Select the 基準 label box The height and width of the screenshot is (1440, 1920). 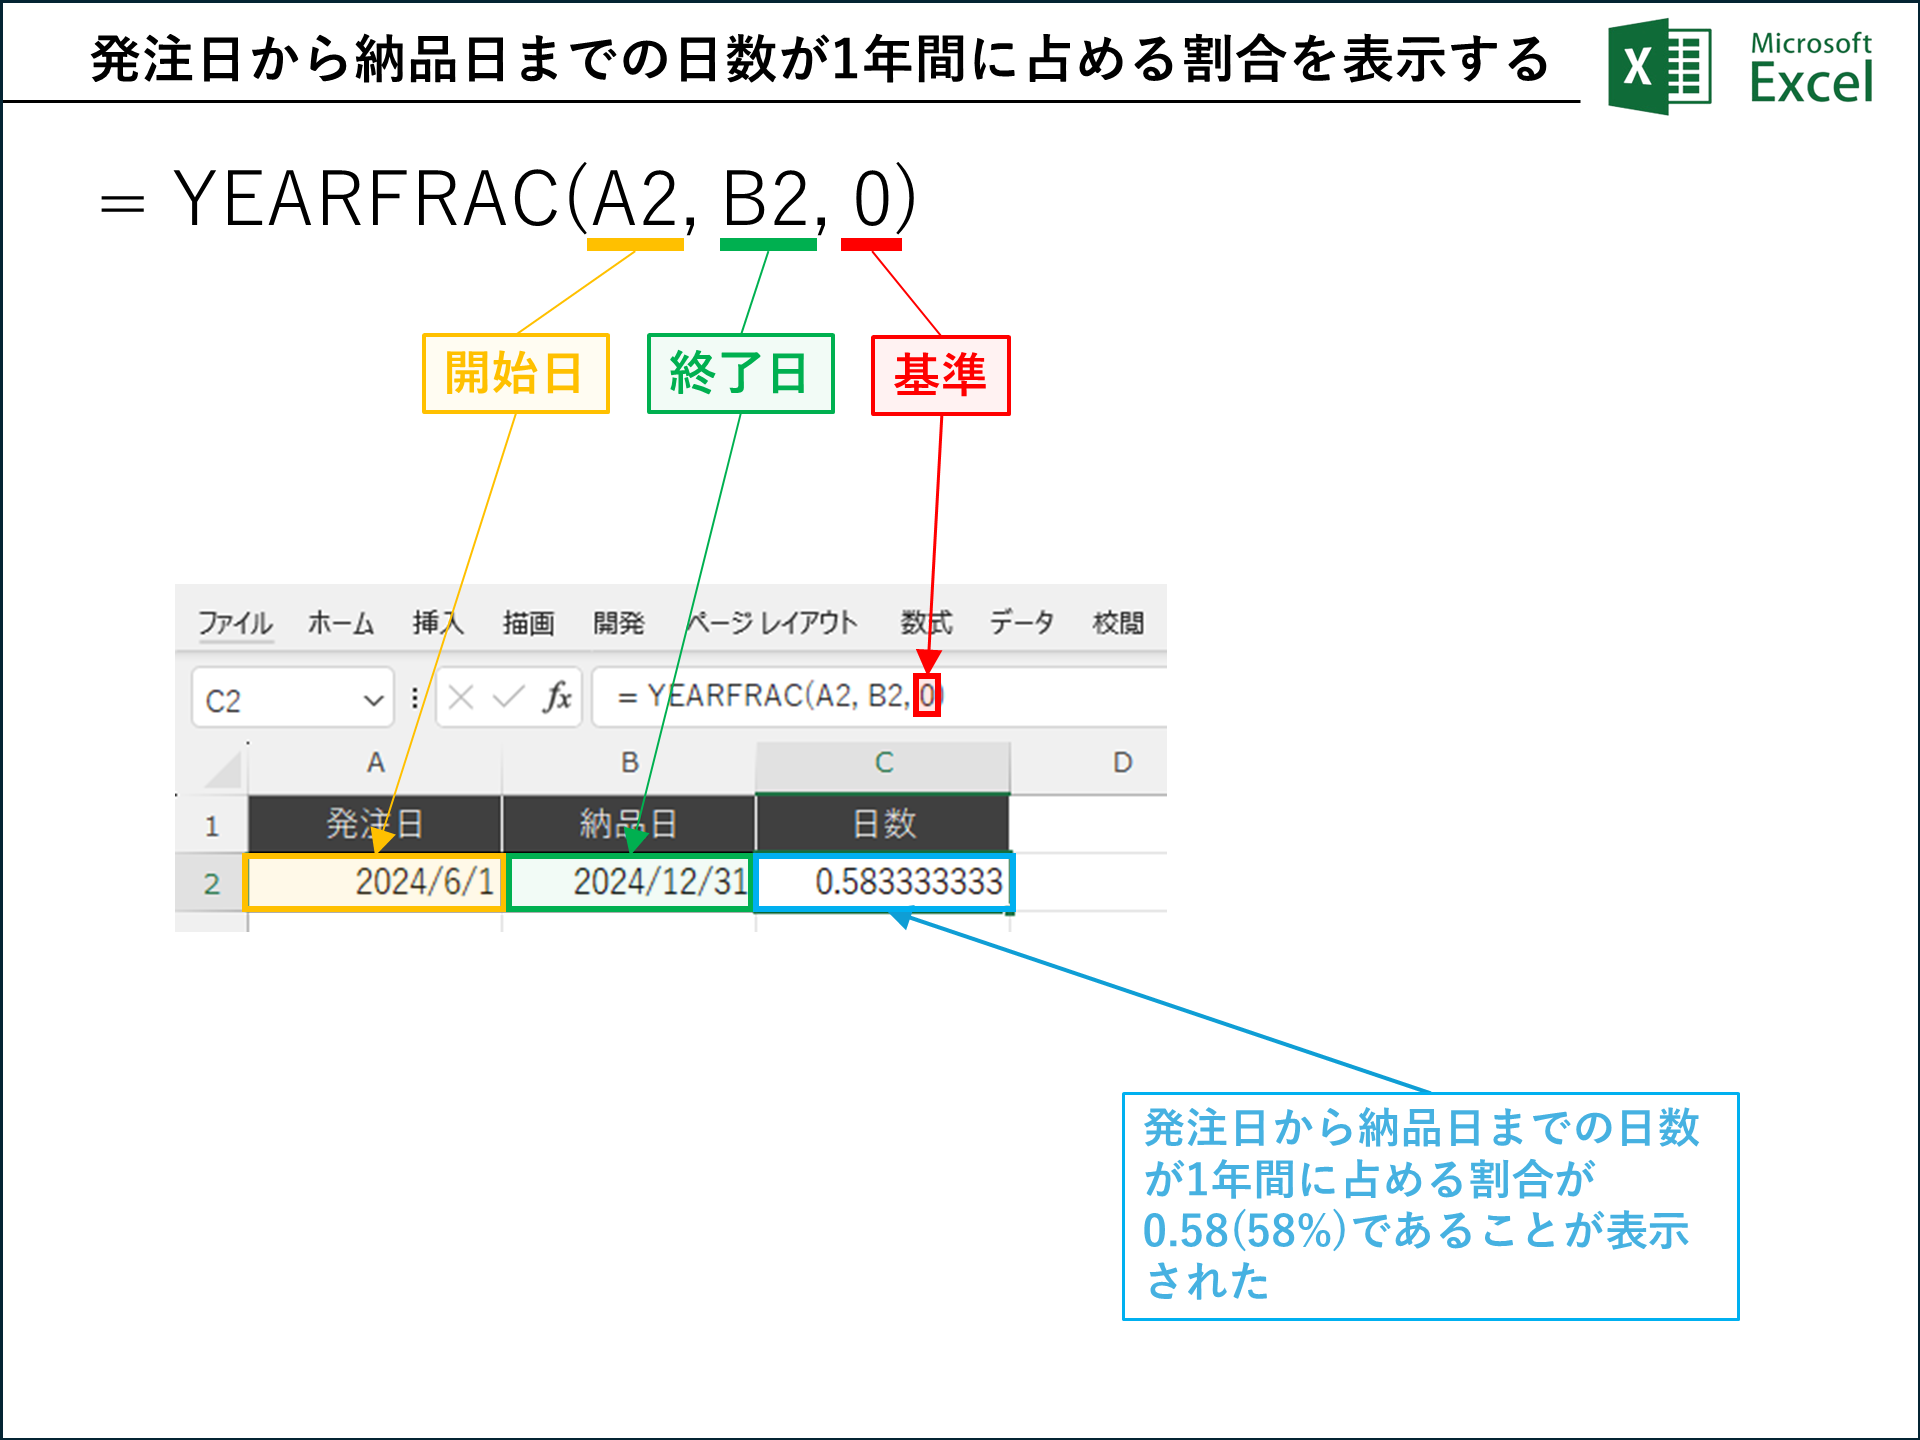[x=940, y=375]
